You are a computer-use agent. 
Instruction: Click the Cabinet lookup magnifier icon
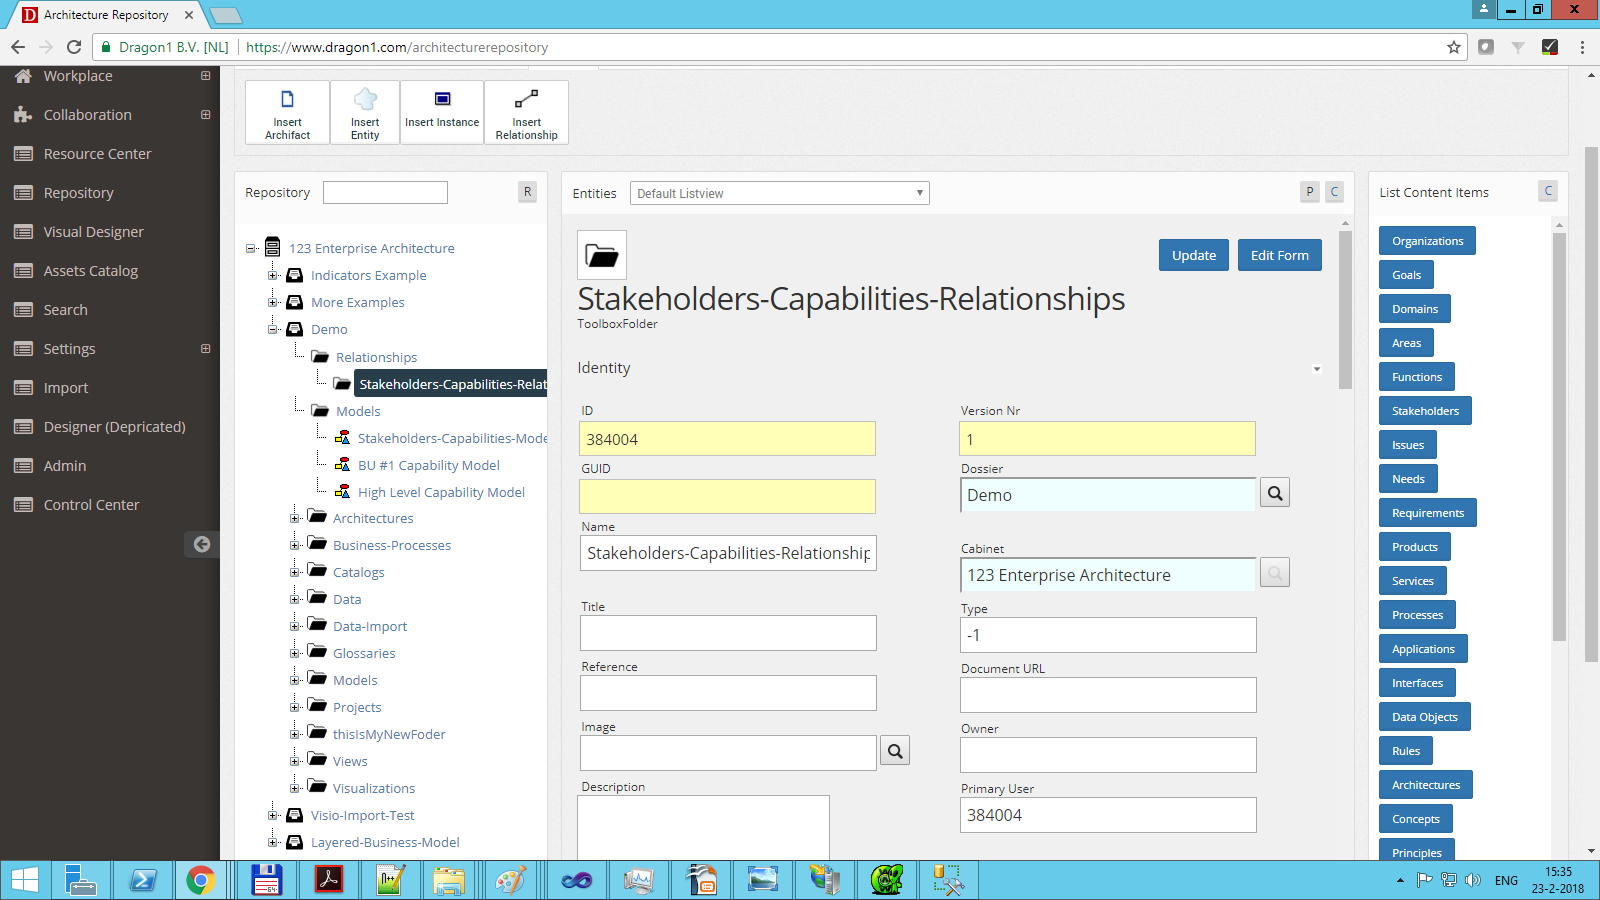[1275, 573]
